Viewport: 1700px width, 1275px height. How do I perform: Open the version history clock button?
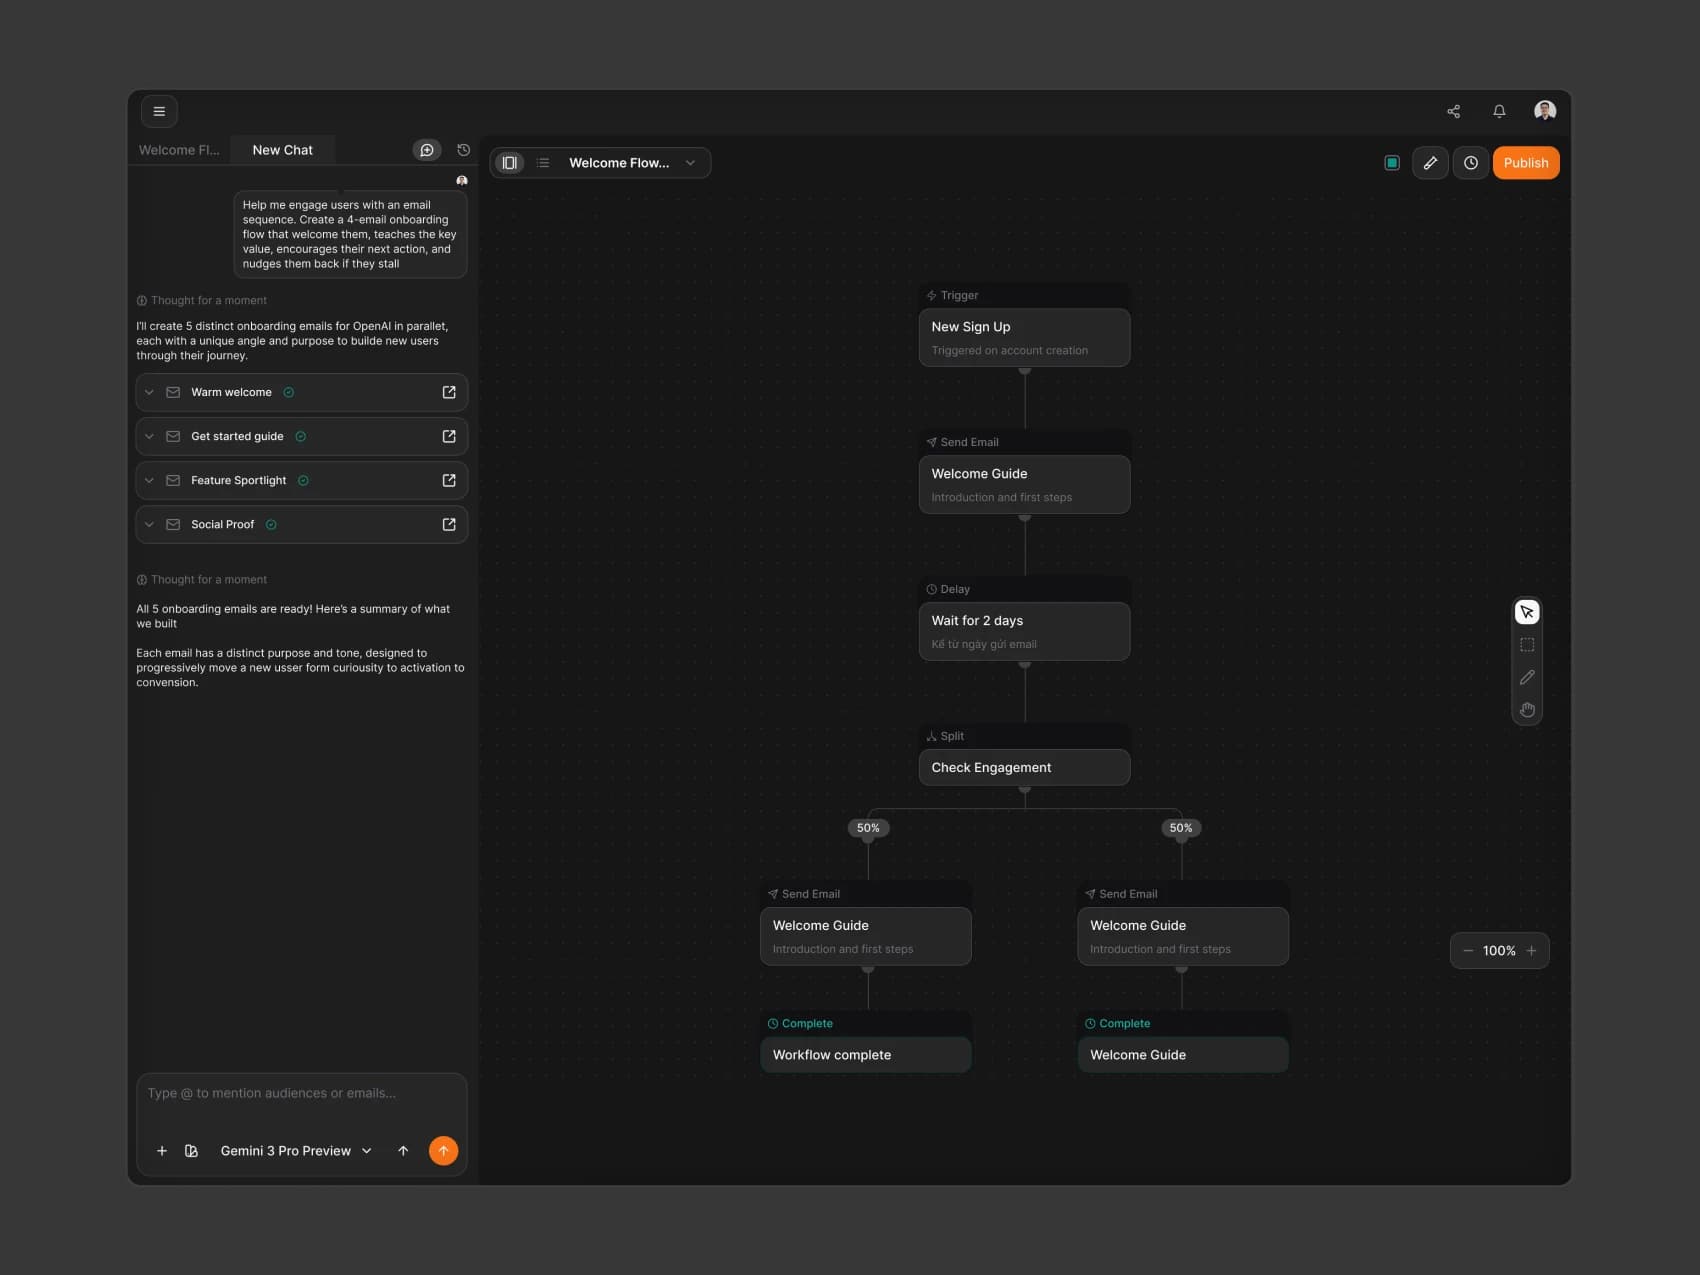[1470, 163]
